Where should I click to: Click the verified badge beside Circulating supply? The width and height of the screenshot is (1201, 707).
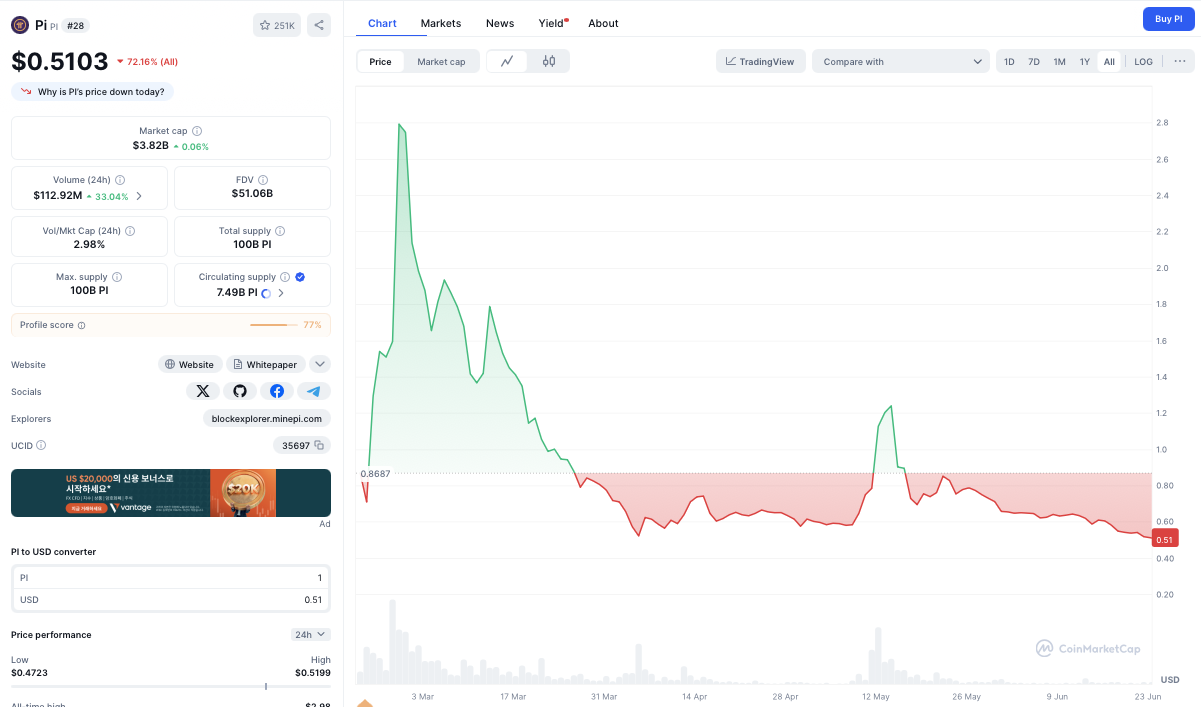300,277
